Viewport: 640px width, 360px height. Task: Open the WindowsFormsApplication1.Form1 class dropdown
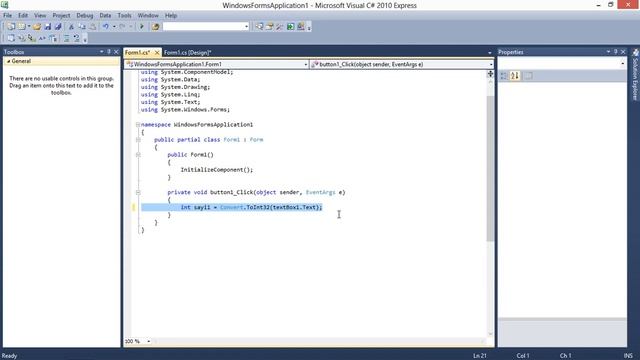305,64
